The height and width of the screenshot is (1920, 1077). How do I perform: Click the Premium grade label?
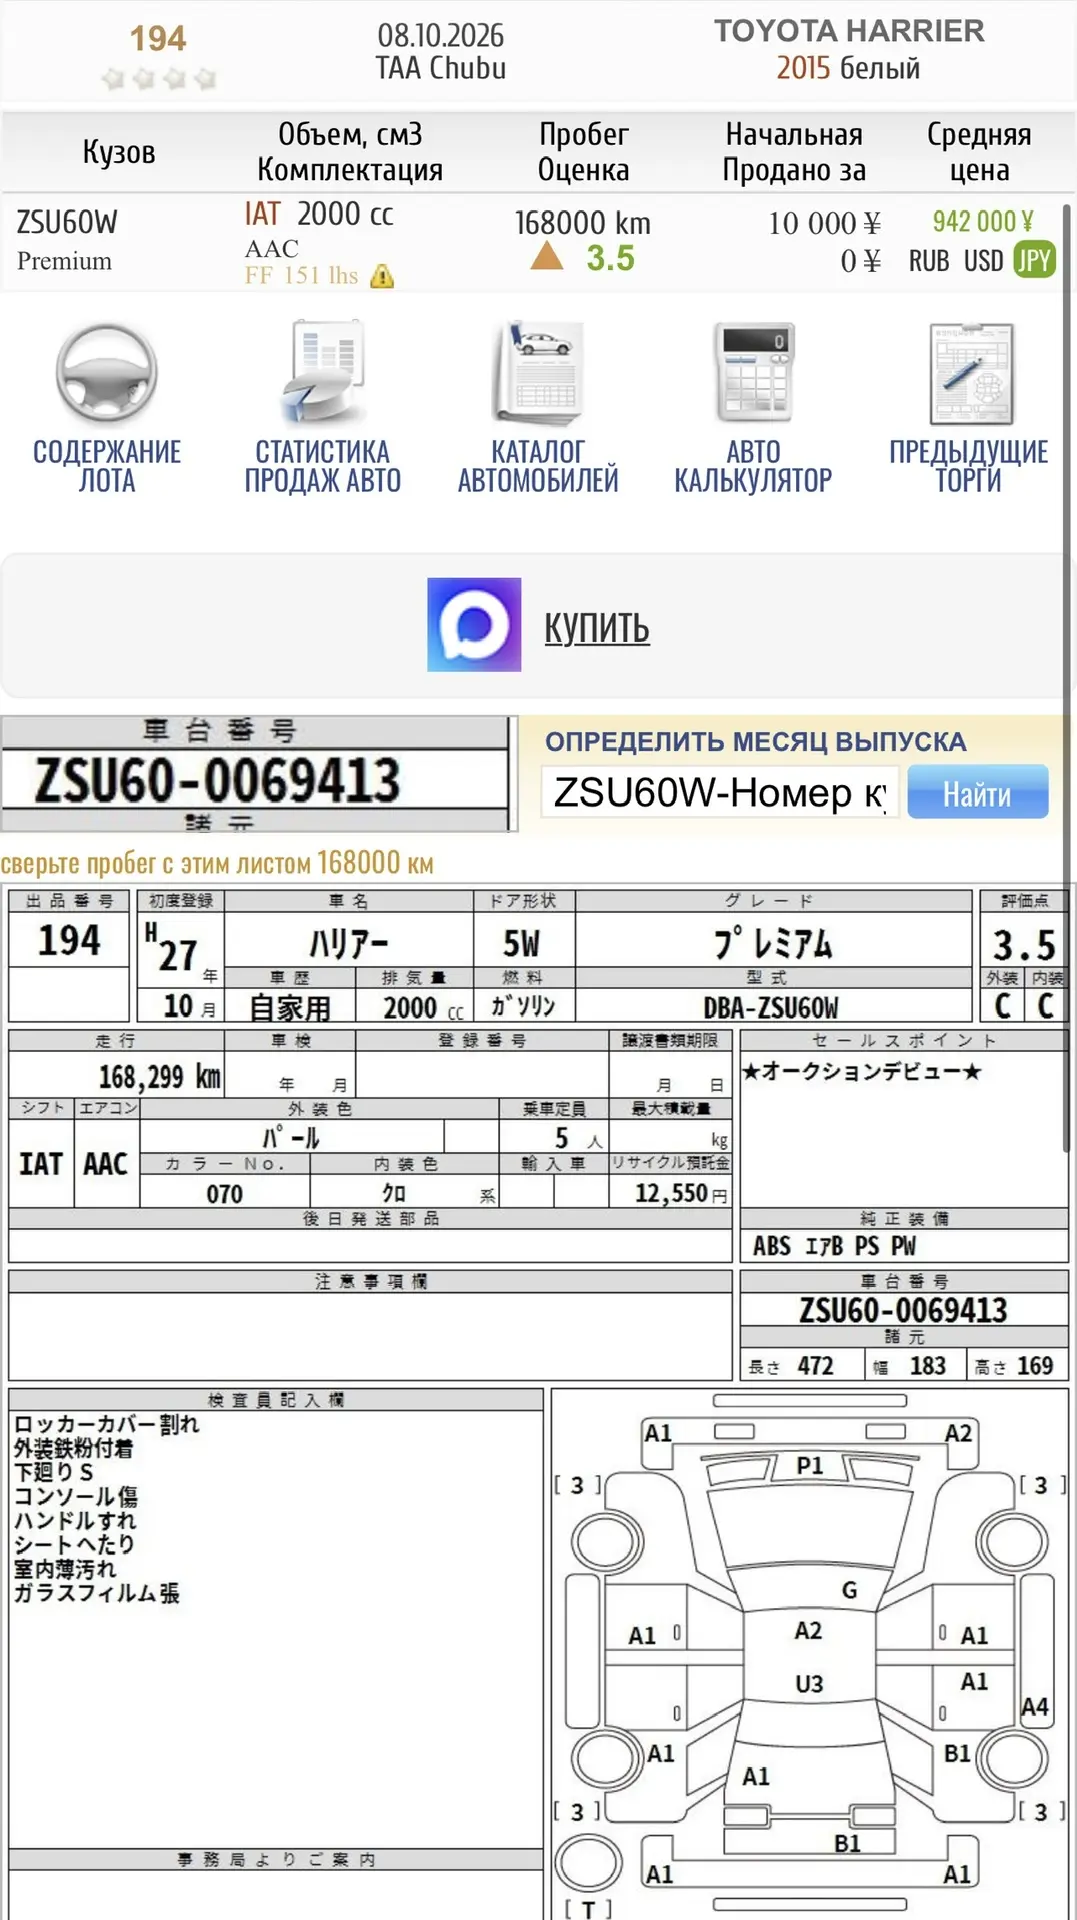point(64,261)
